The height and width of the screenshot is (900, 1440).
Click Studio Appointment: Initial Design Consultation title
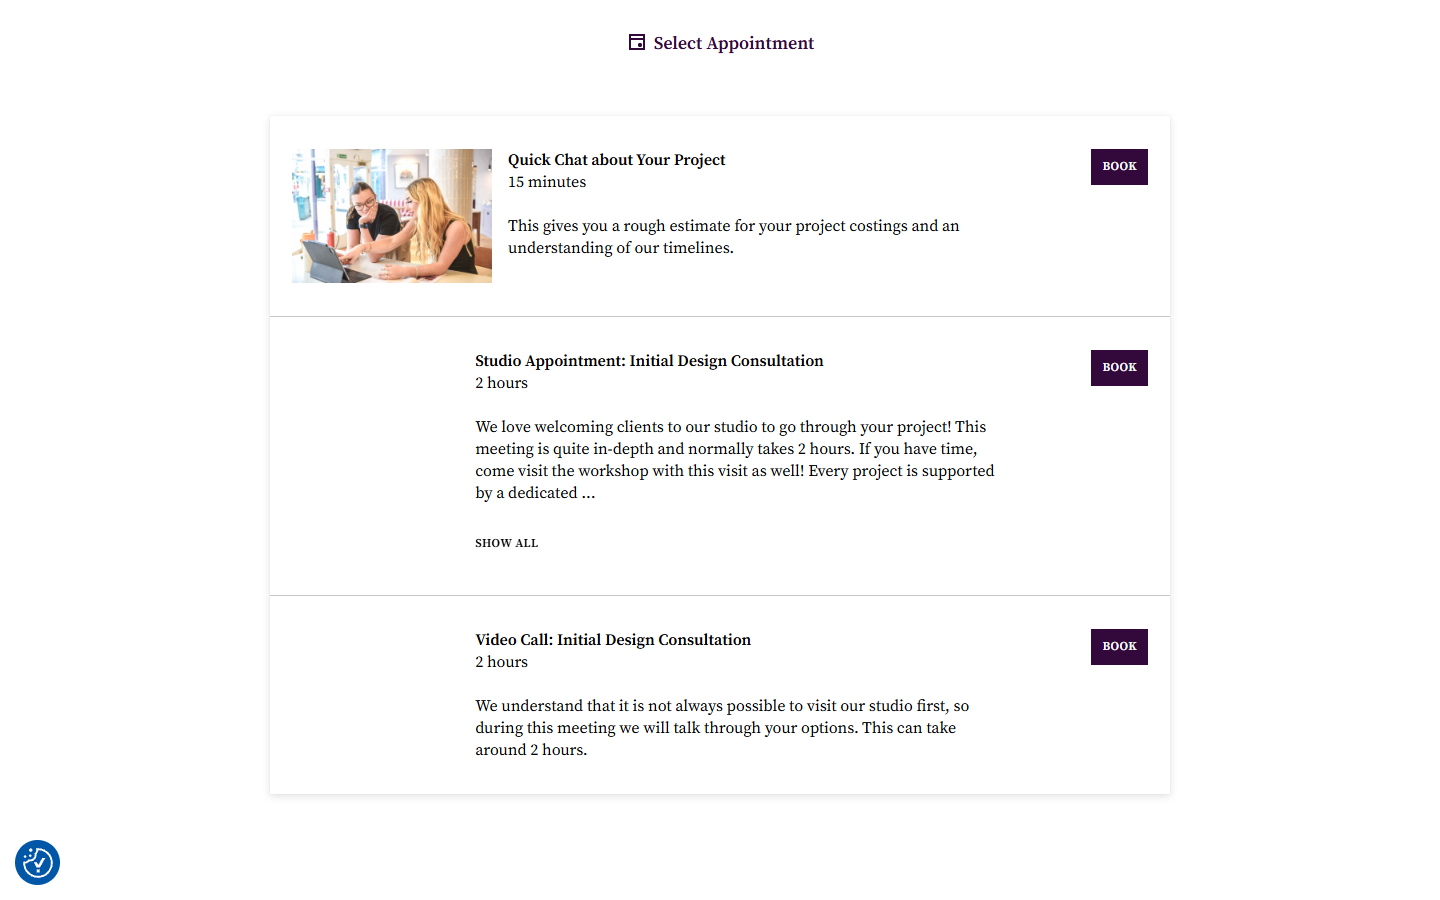click(x=649, y=361)
